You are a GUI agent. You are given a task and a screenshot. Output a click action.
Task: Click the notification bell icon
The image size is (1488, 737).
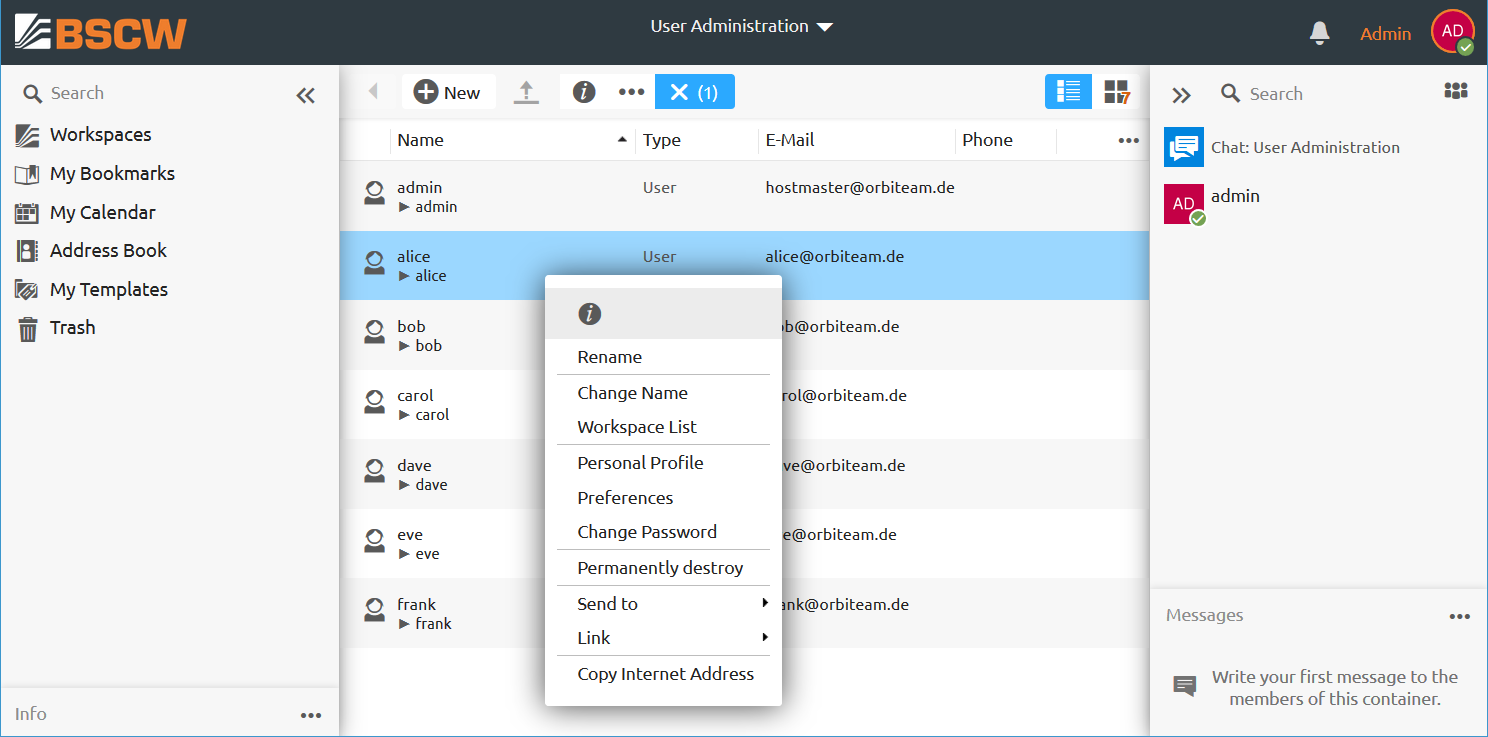[1319, 33]
